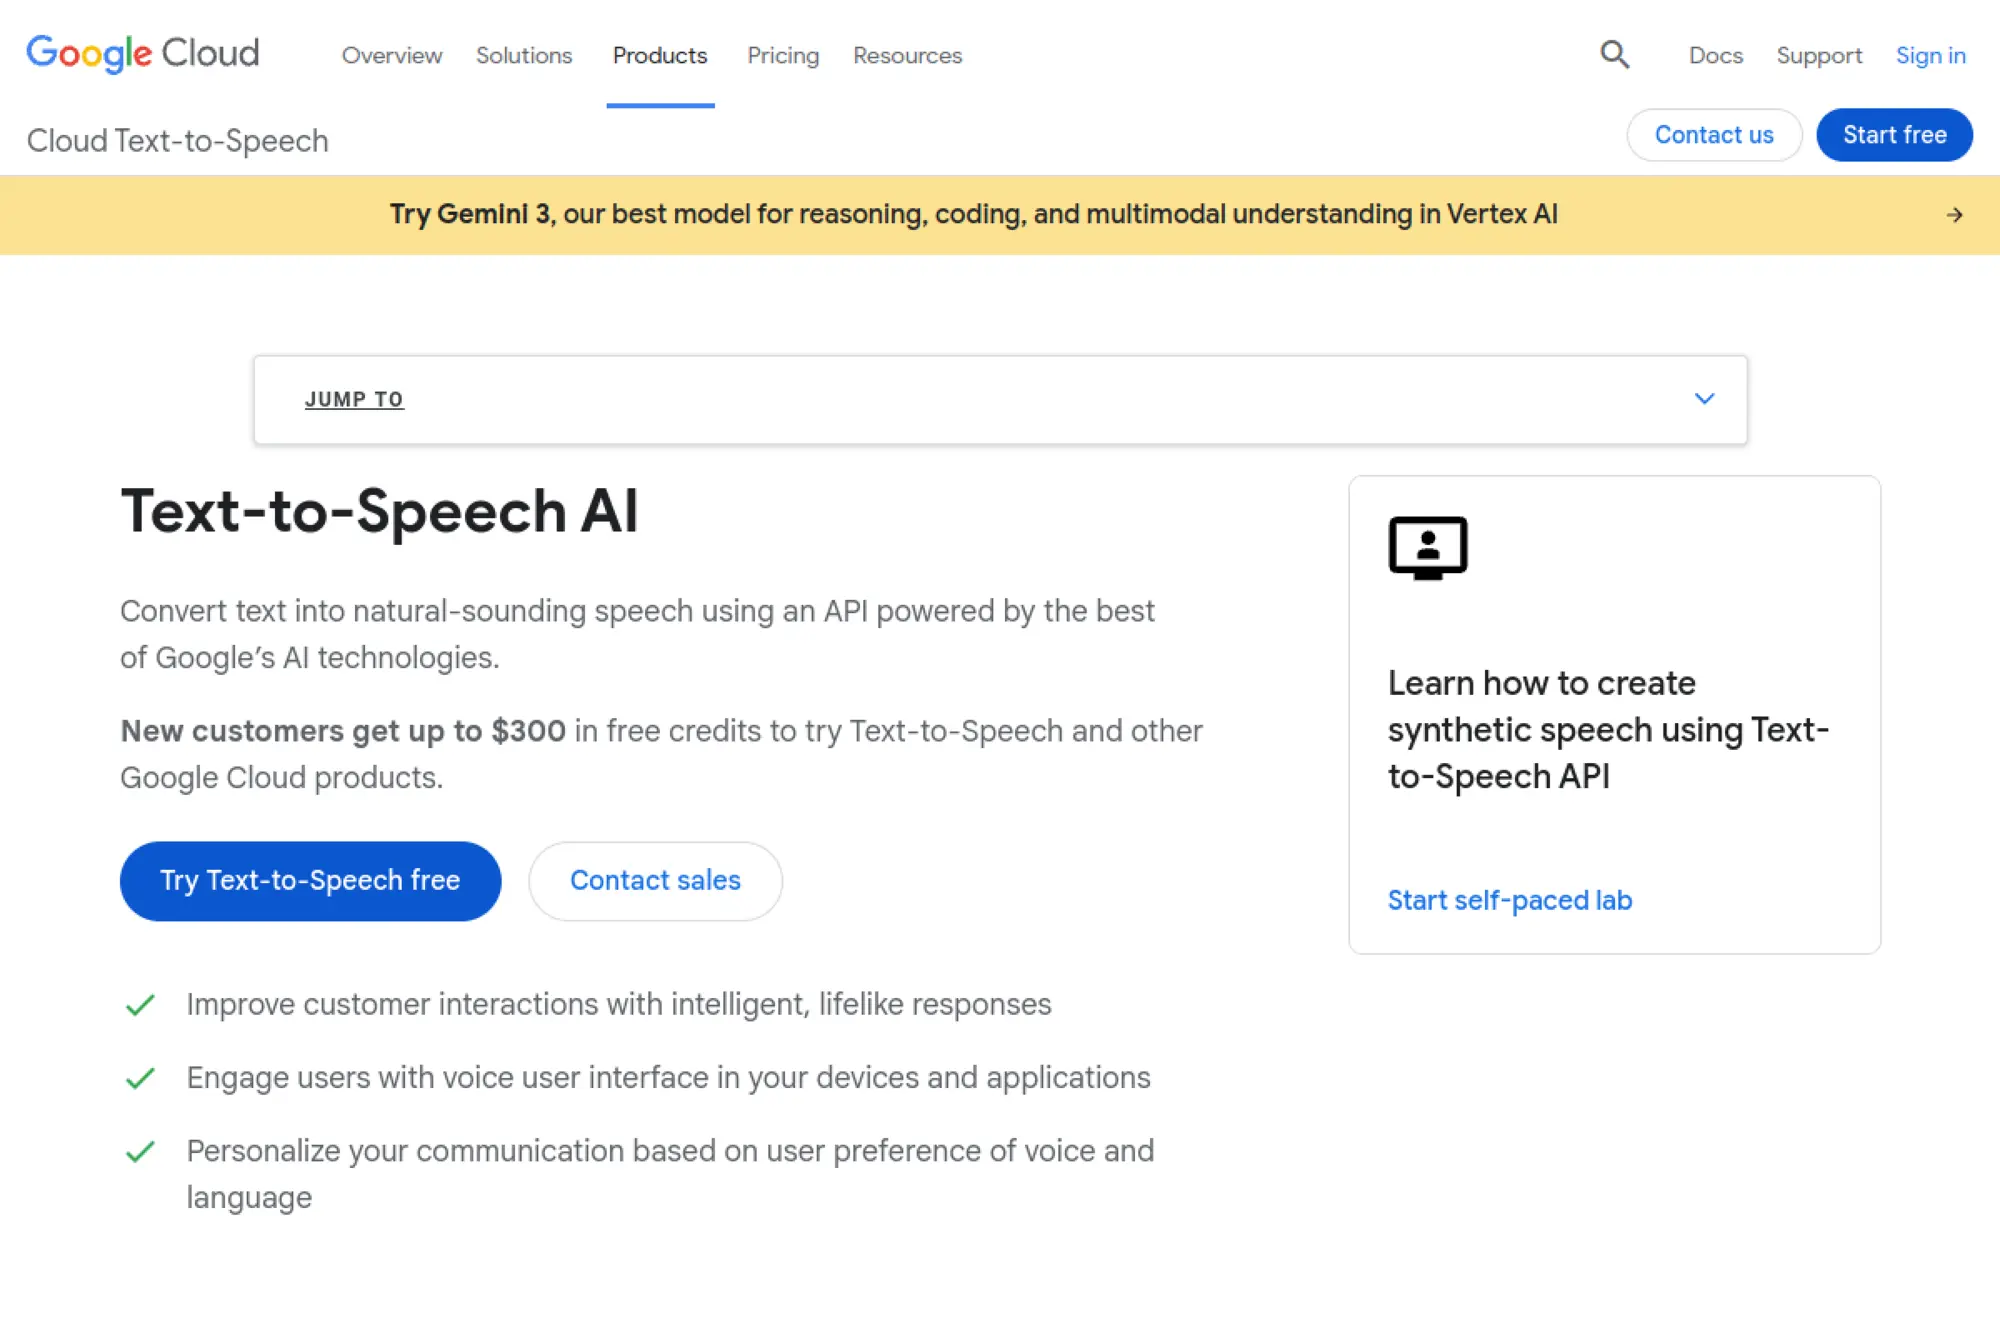This screenshot has height=1333, width=2000.
Task: Click Sign in
Action: coord(1930,56)
